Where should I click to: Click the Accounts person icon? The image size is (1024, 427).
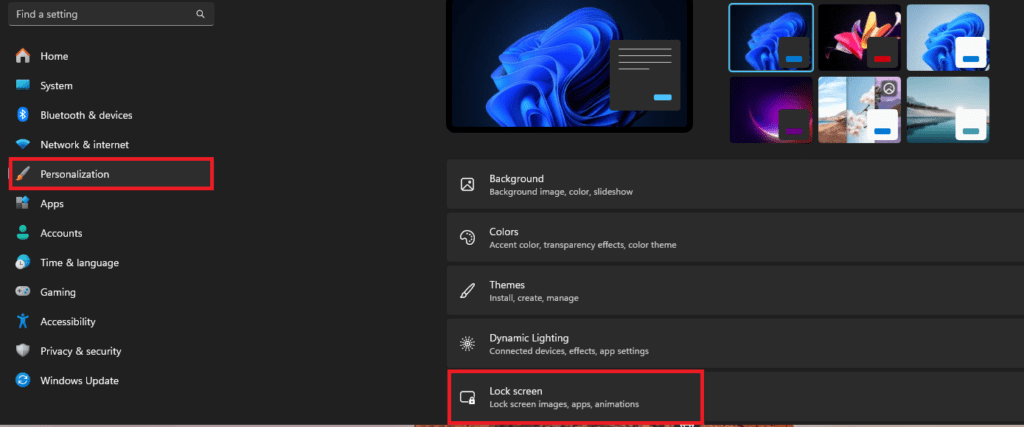[x=23, y=233]
